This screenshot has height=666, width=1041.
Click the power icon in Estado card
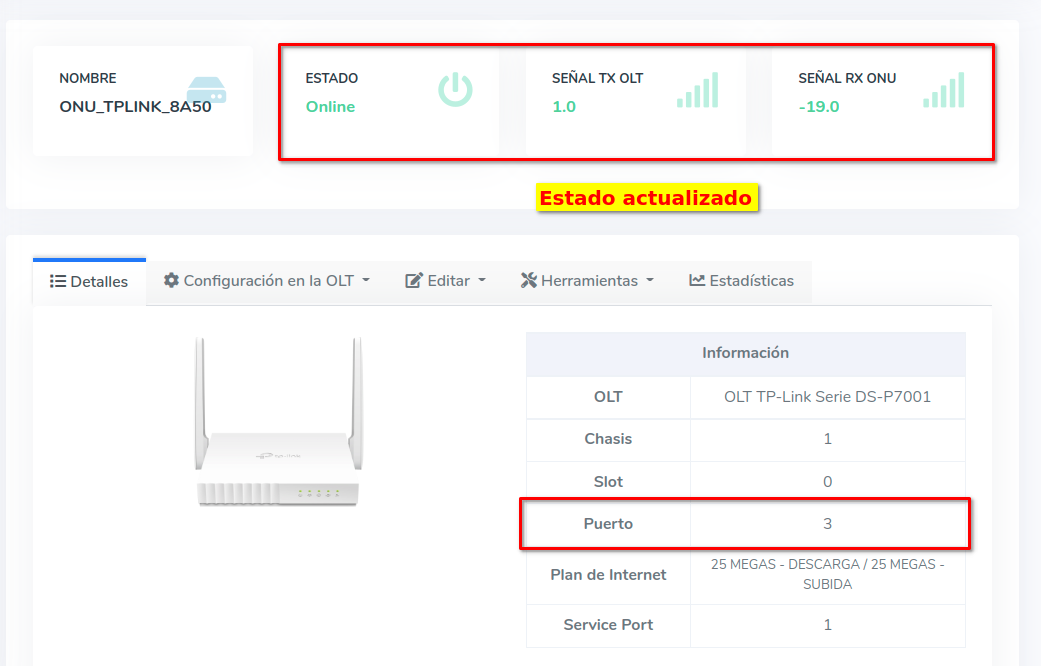tap(455, 90)
